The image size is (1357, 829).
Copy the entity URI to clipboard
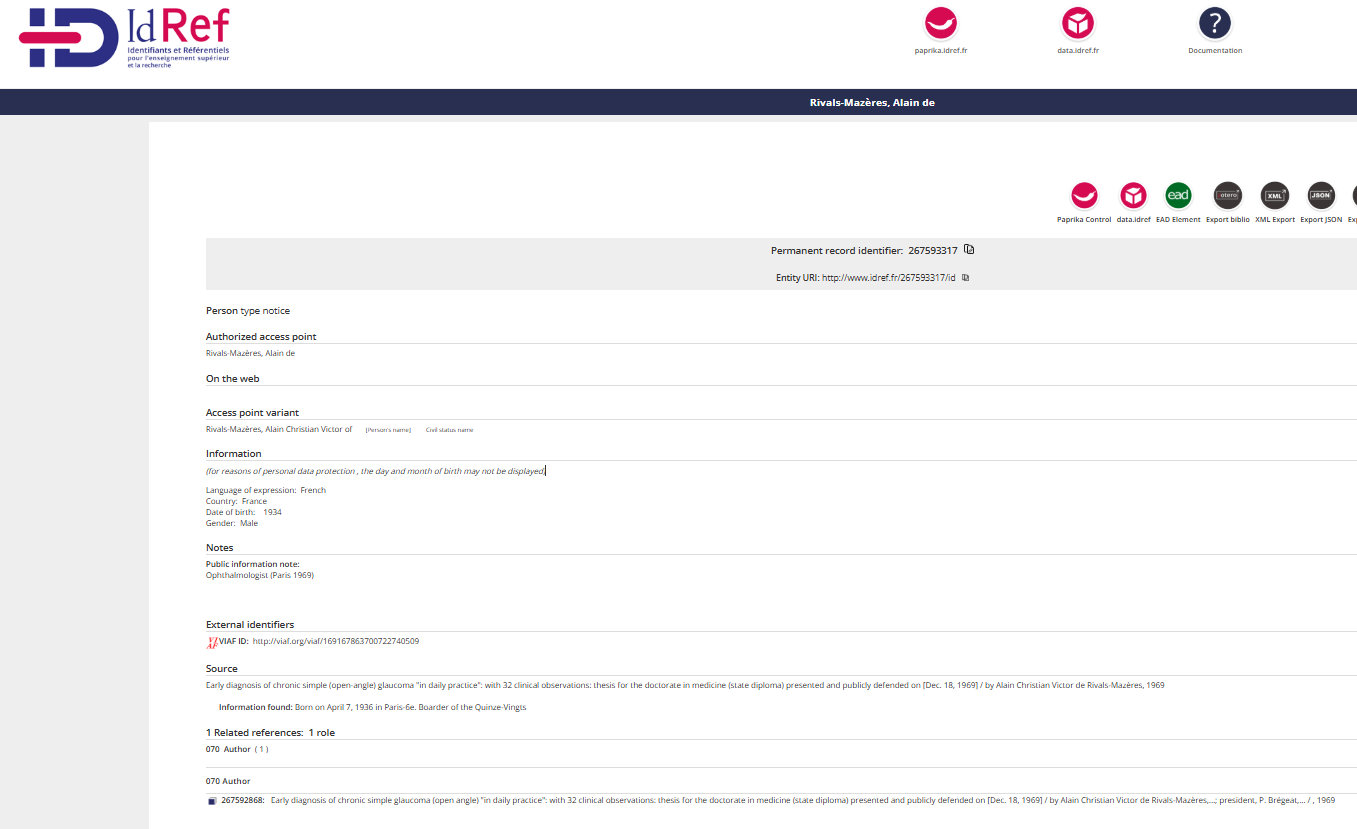[x=965, y=278]
